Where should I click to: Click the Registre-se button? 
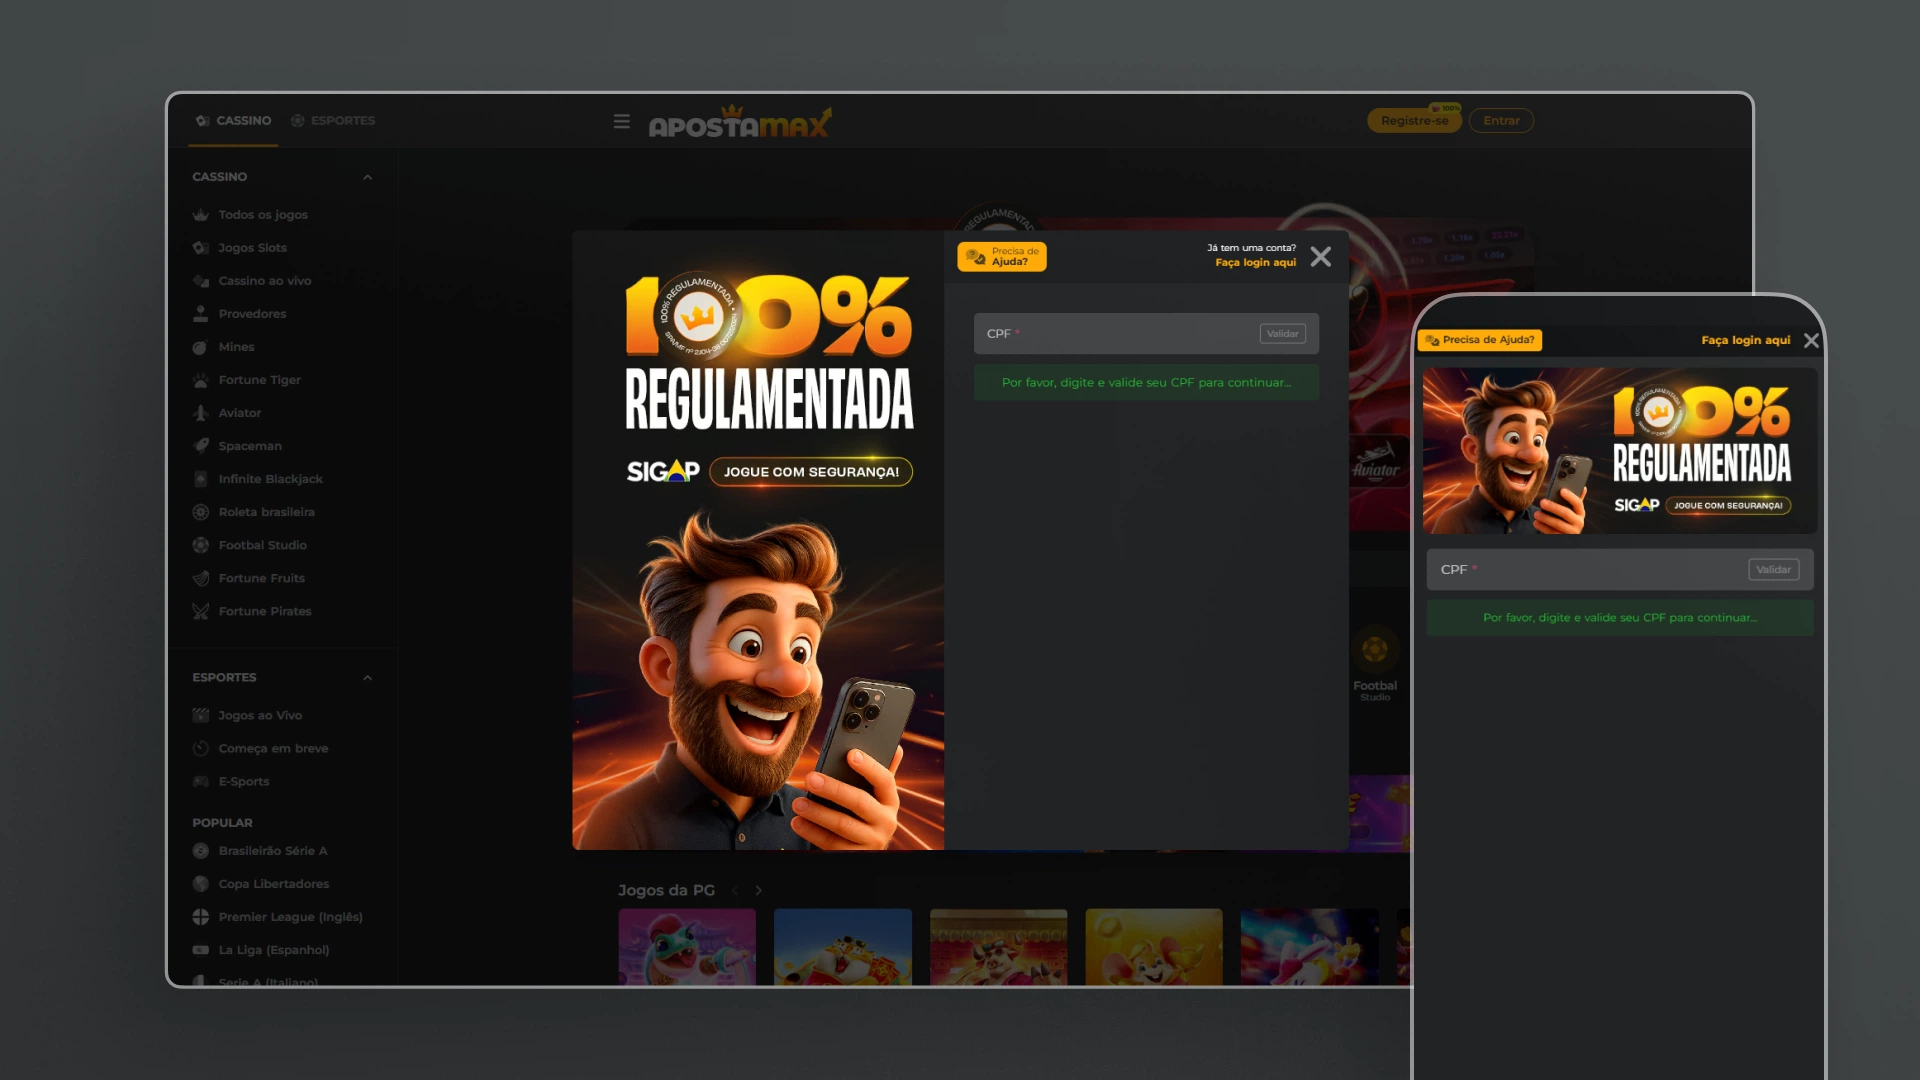tap(1413, 121)
